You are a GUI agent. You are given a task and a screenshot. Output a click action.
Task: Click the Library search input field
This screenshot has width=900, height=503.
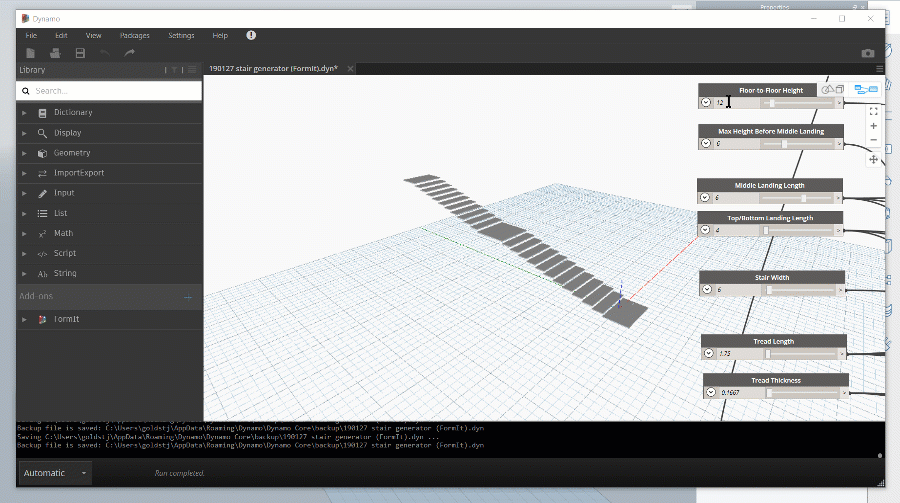(x=109, y=91)
